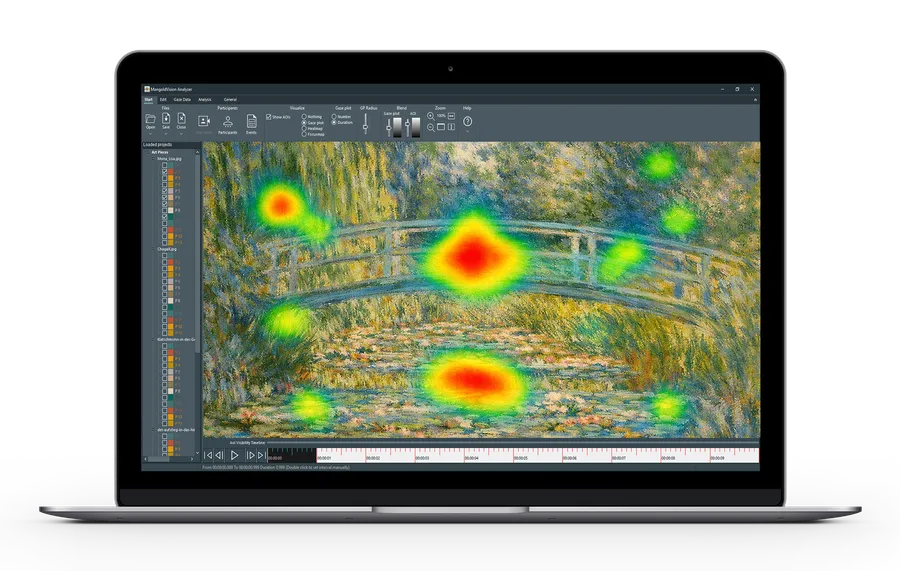The height and width of the screenshot is (571, 900).
Task: Jump to the timeline end
Action: 262,455
